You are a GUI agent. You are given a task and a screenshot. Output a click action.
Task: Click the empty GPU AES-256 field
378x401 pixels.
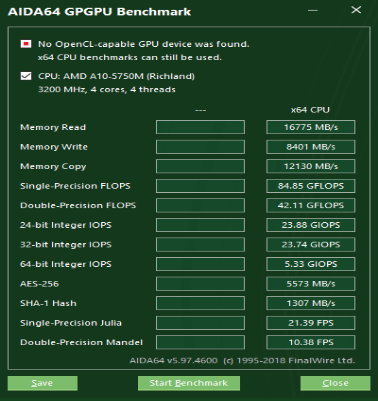[200, 284]
